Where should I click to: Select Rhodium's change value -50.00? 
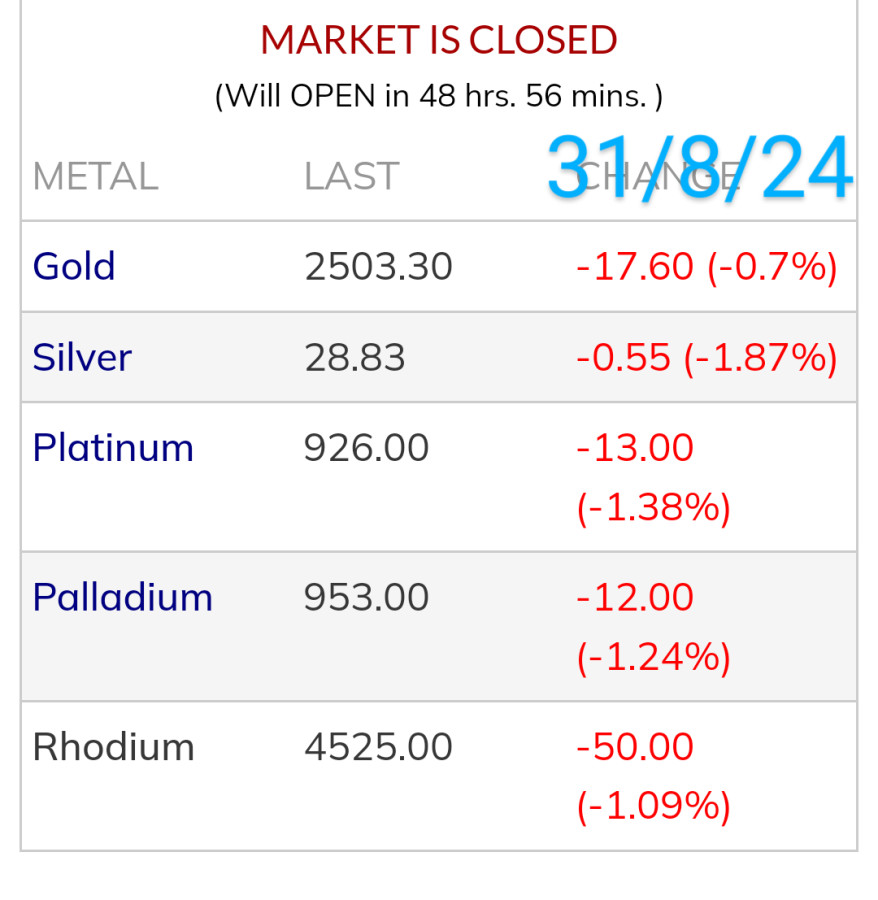[x=635, y=747]
